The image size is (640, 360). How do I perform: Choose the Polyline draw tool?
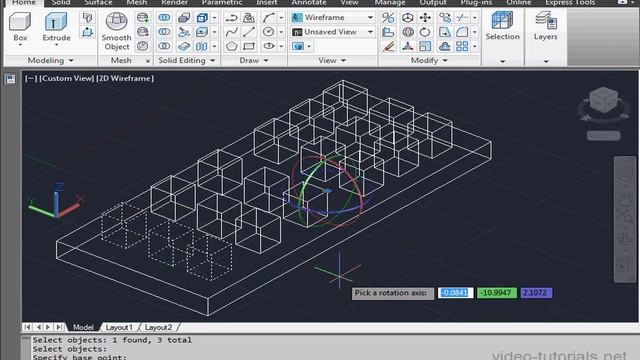click(231, 18)
